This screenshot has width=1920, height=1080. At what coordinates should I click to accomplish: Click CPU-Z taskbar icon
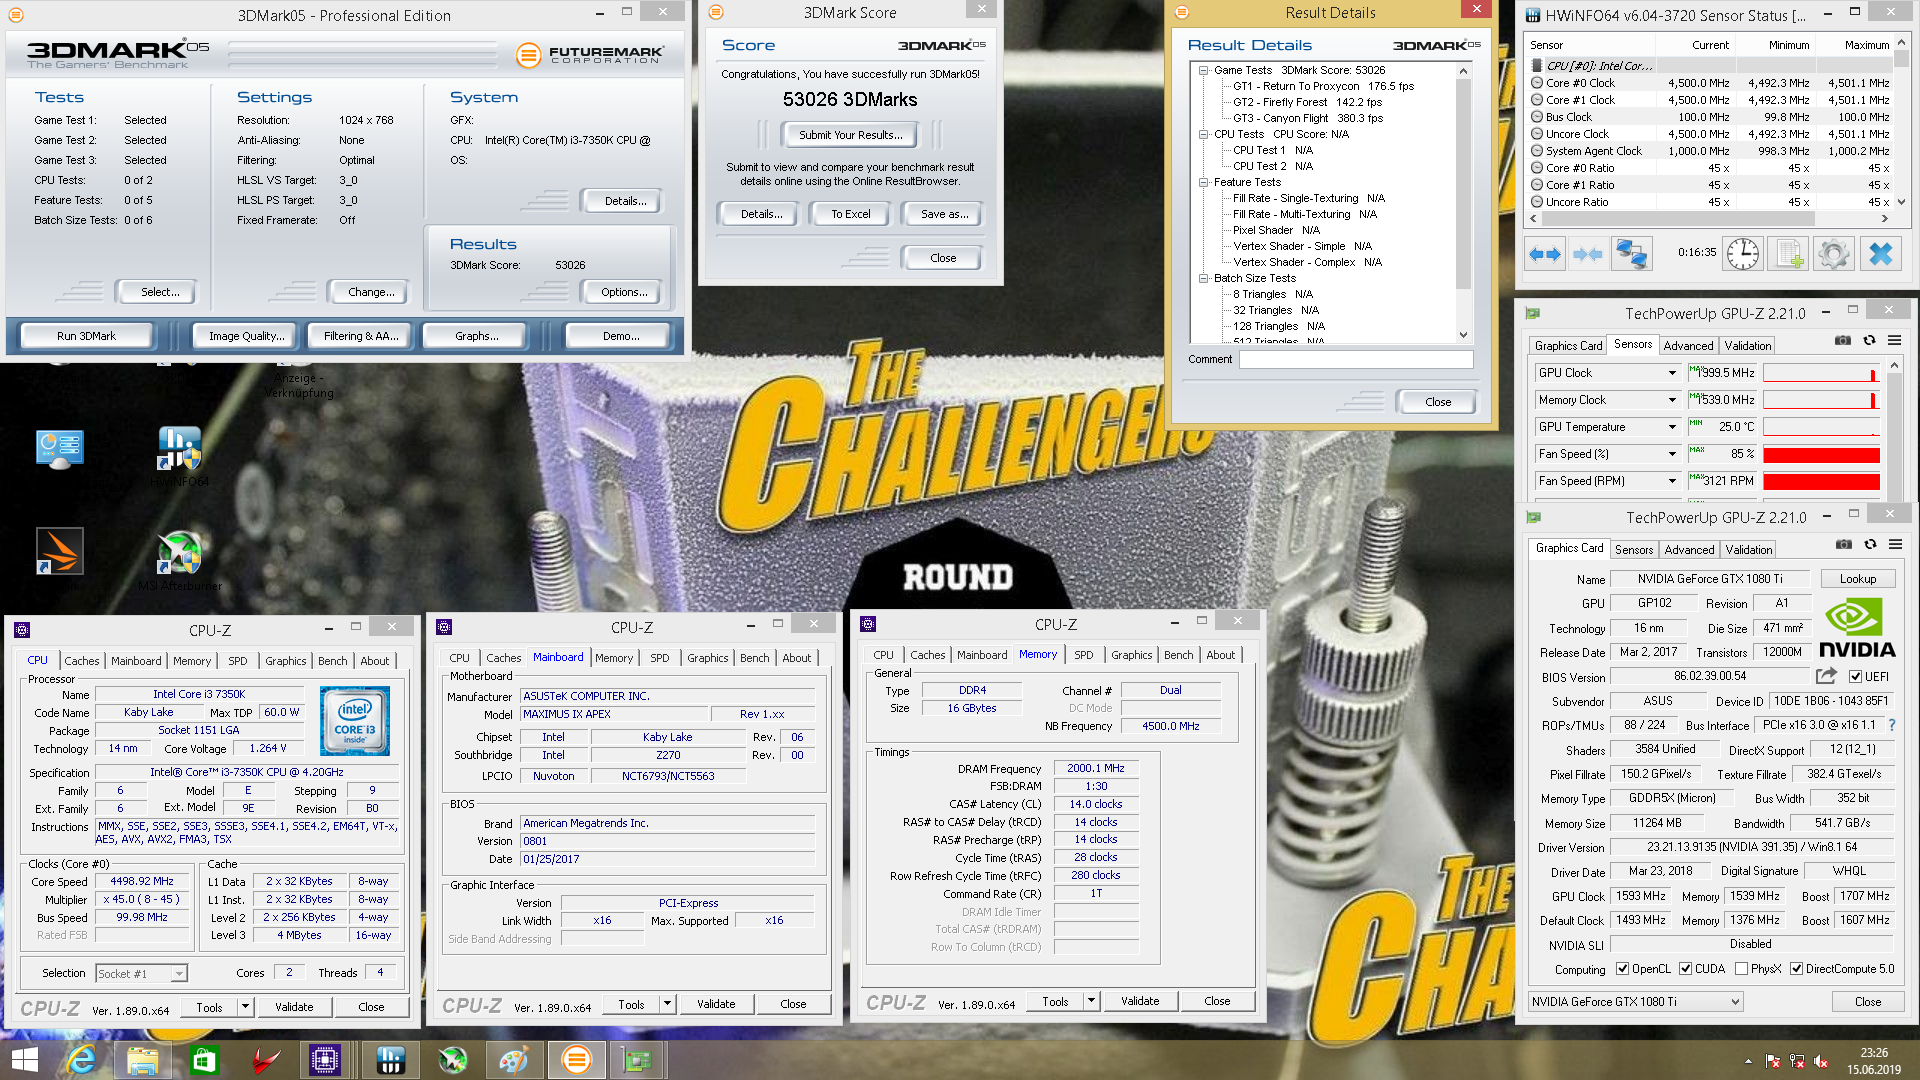[x=326, y=1060]
